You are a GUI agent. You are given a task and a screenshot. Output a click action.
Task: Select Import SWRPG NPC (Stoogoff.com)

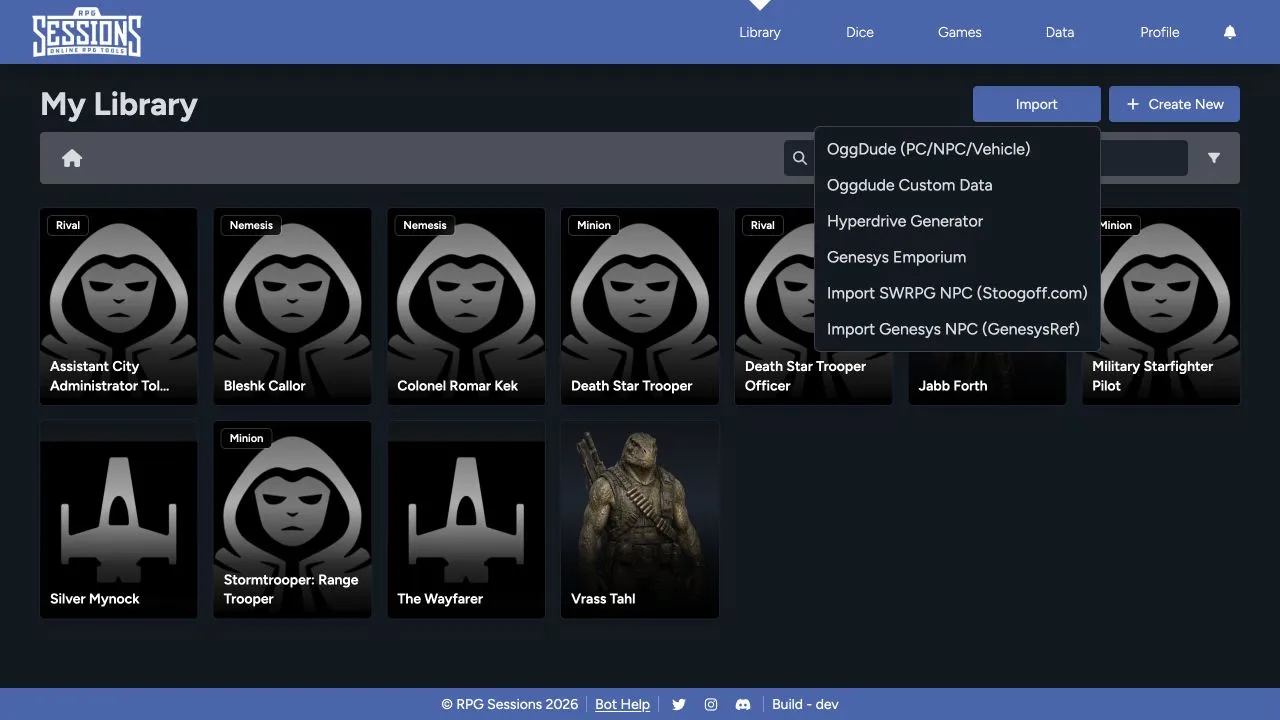pyautogui.click(x=957, y=293)
